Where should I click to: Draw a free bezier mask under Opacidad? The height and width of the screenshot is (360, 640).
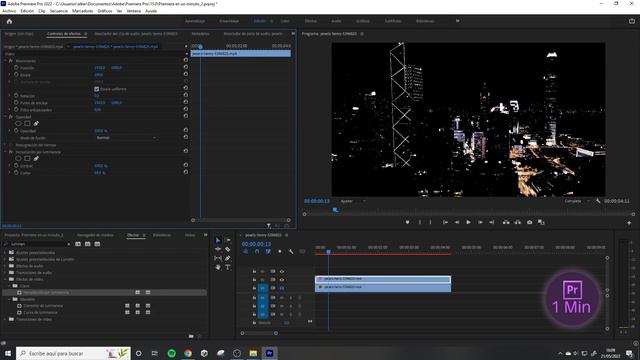tap(36, 123)
